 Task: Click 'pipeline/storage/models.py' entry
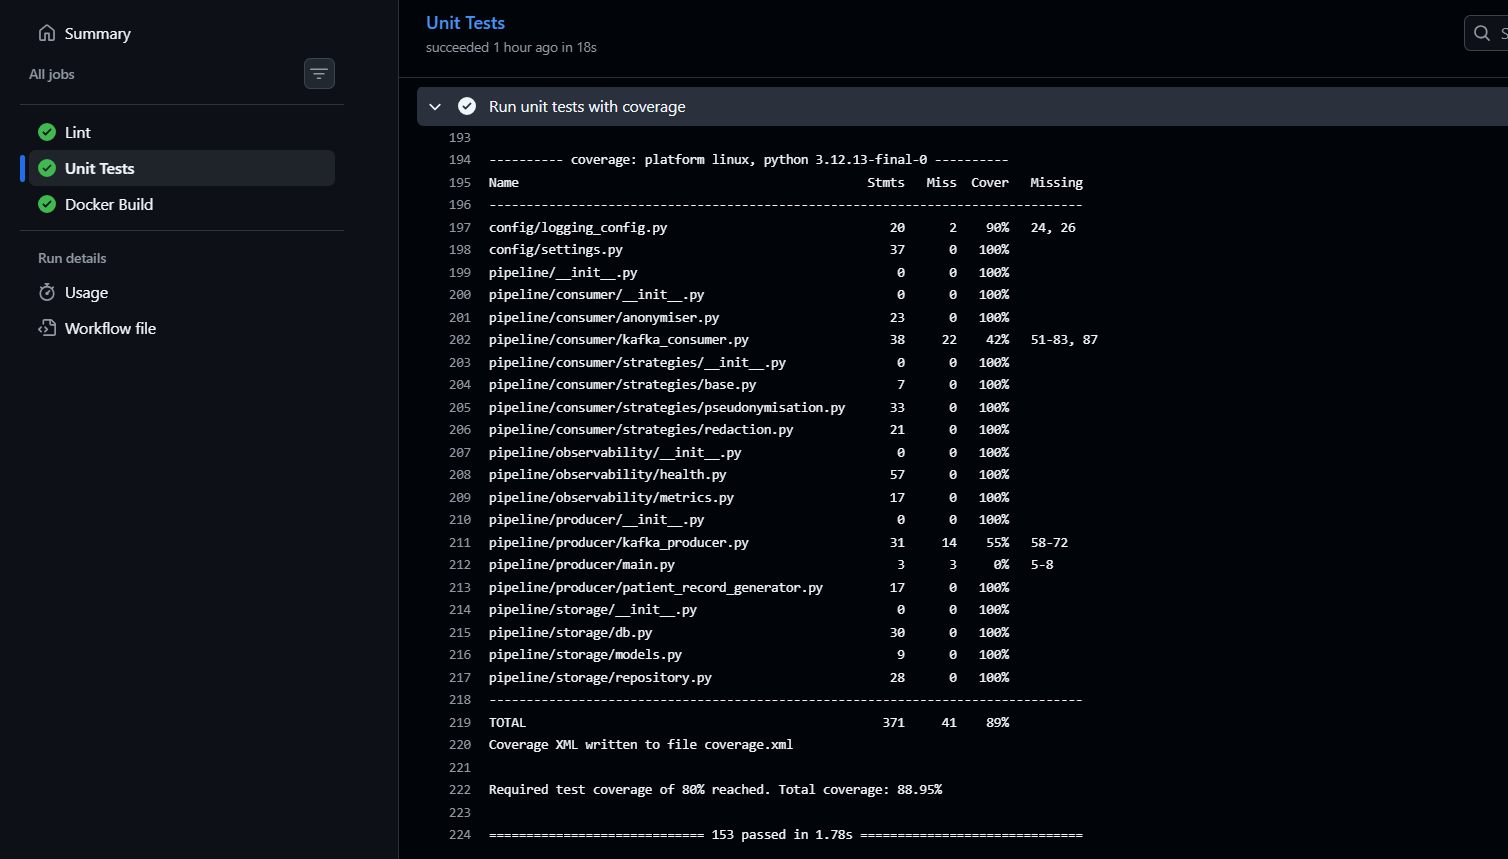coord(585,655)
